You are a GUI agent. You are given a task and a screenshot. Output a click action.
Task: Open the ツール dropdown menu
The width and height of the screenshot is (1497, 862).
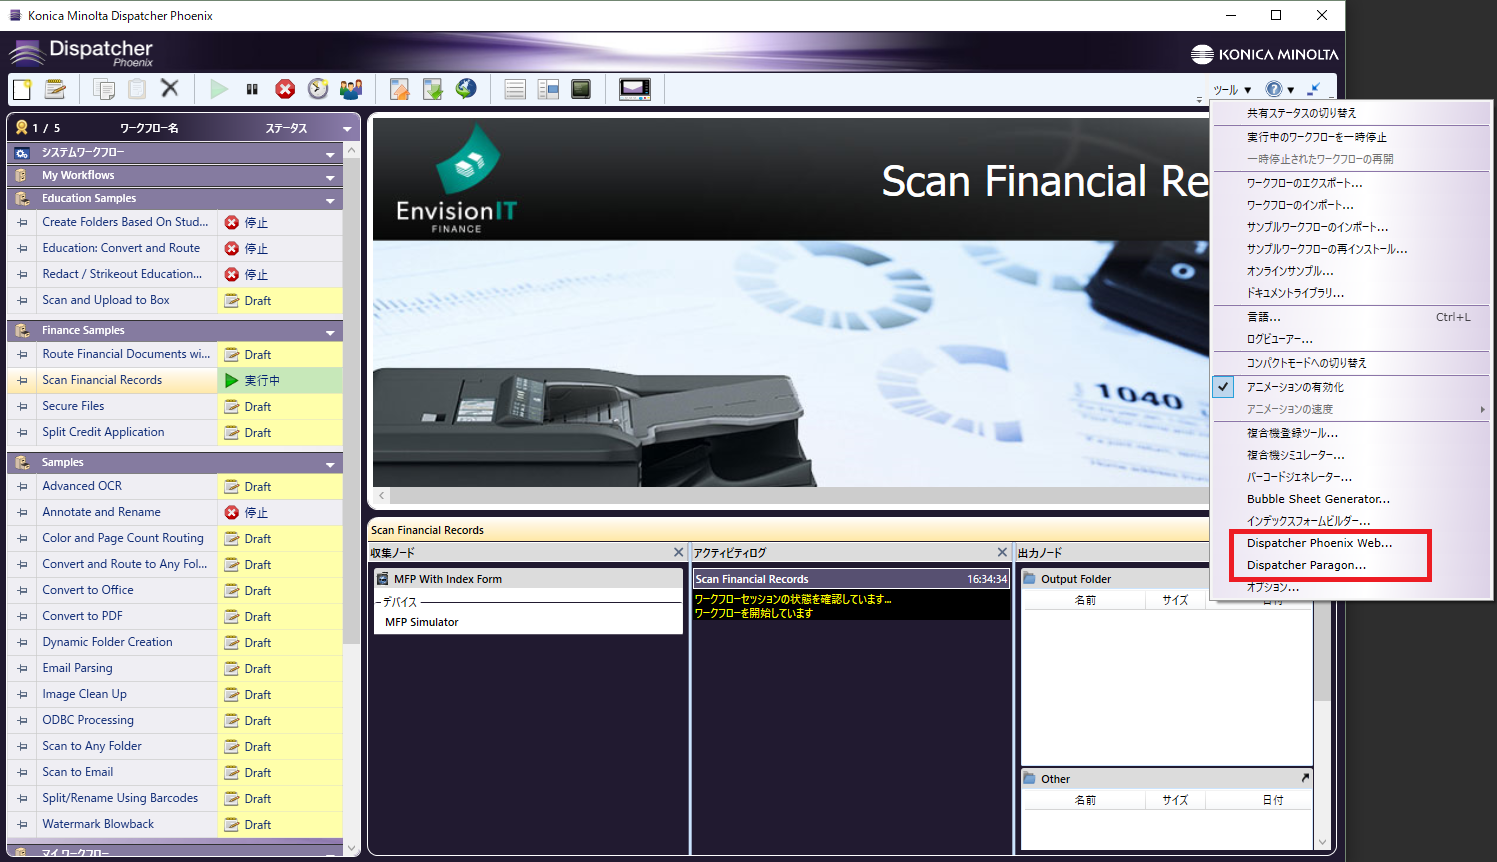coord(1231,90)
